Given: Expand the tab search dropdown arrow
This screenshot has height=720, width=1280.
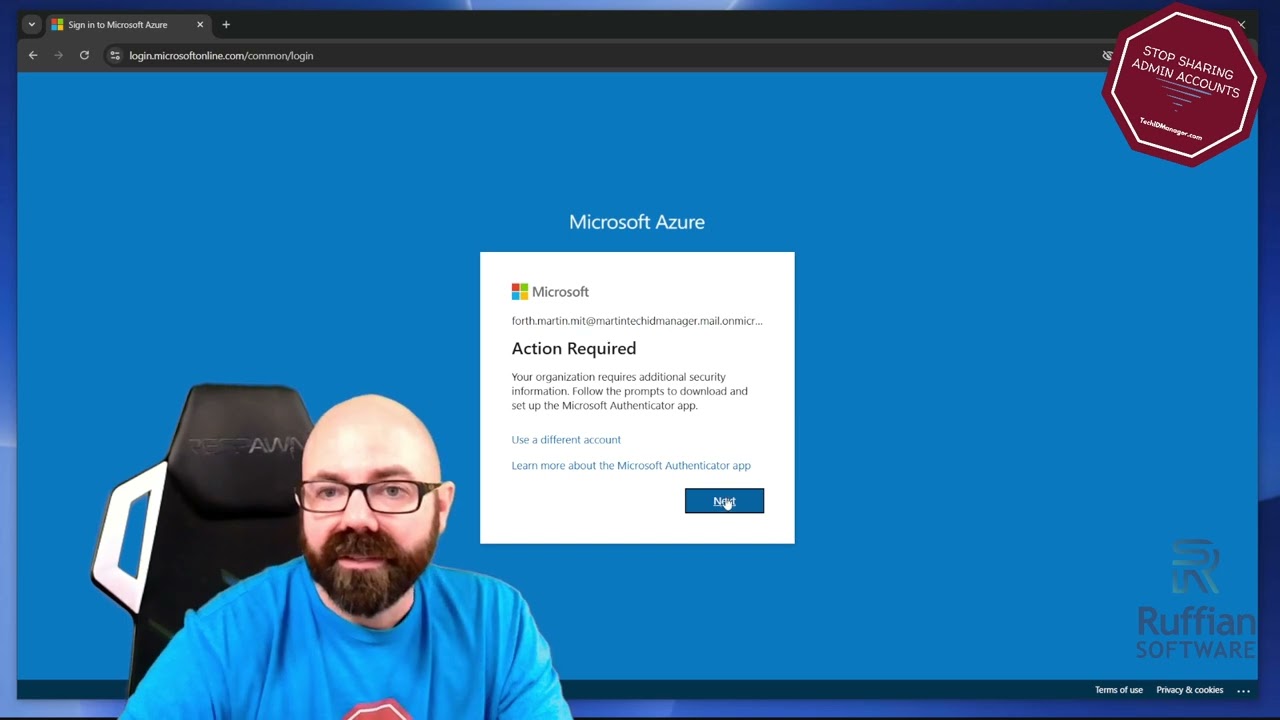Looking at the screenshot, I should click(x=31, y=24).
